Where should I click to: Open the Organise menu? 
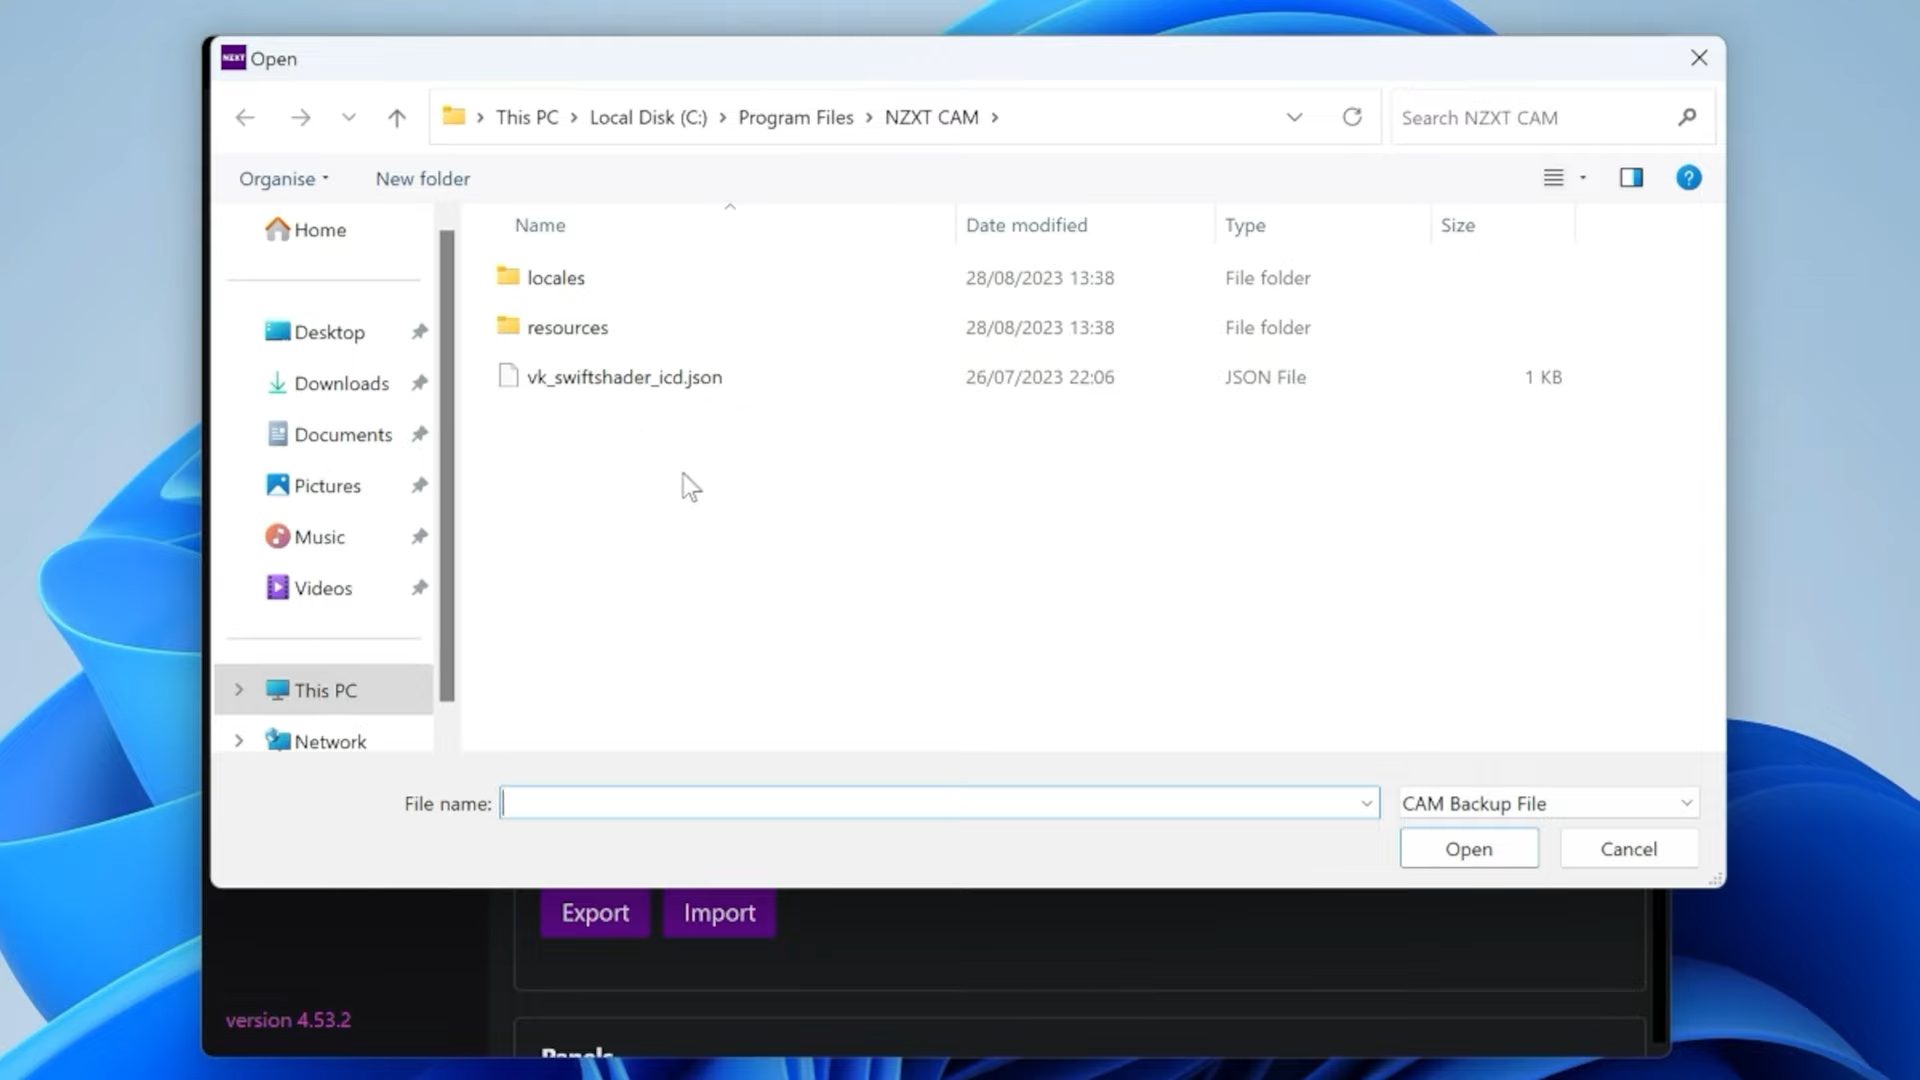coord(283,179)
